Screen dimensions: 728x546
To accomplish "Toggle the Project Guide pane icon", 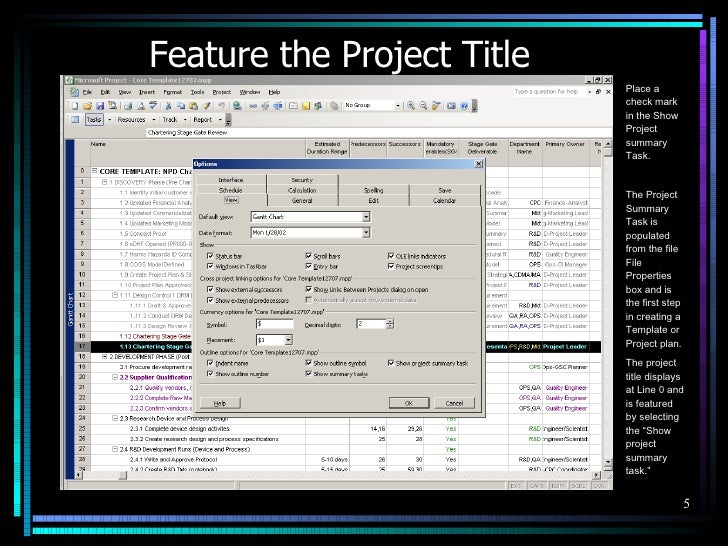I will click(75, 119).
